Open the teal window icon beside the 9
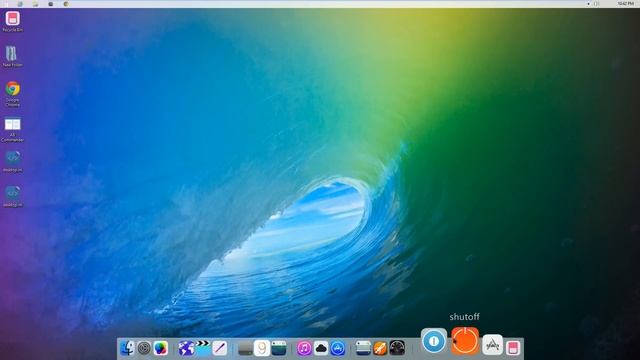 tap(279, 348)
